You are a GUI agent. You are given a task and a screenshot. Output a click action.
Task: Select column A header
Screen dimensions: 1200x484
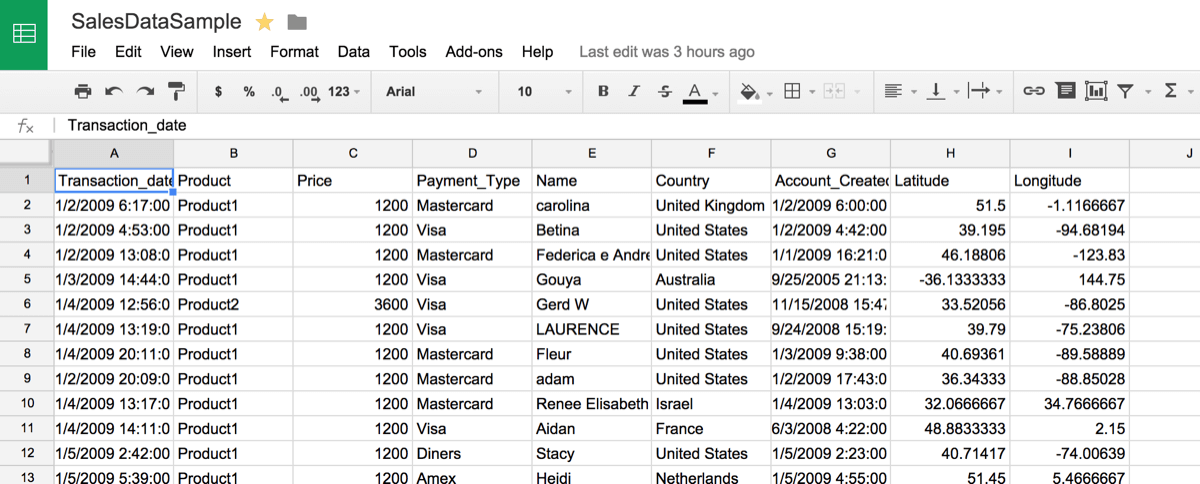coord(114,153)
